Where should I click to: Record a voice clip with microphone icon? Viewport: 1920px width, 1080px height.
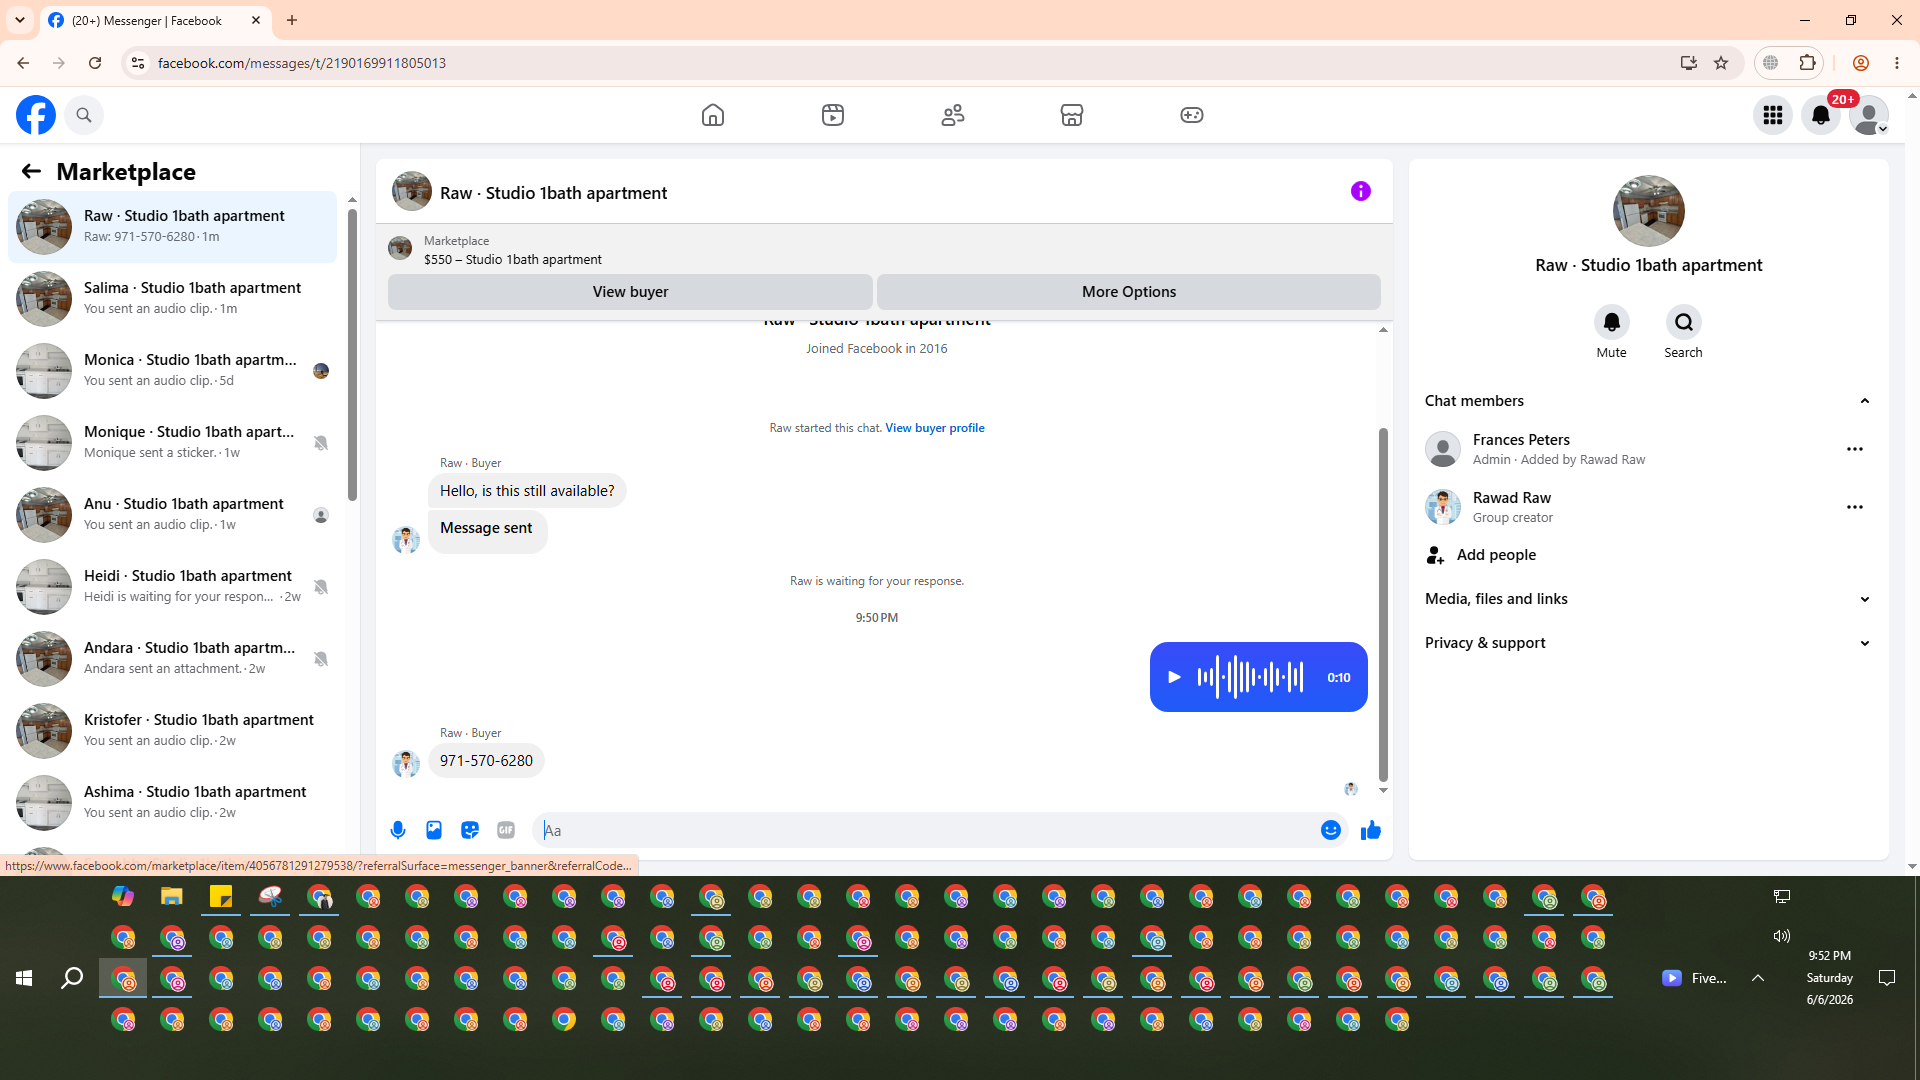(398, 830)
